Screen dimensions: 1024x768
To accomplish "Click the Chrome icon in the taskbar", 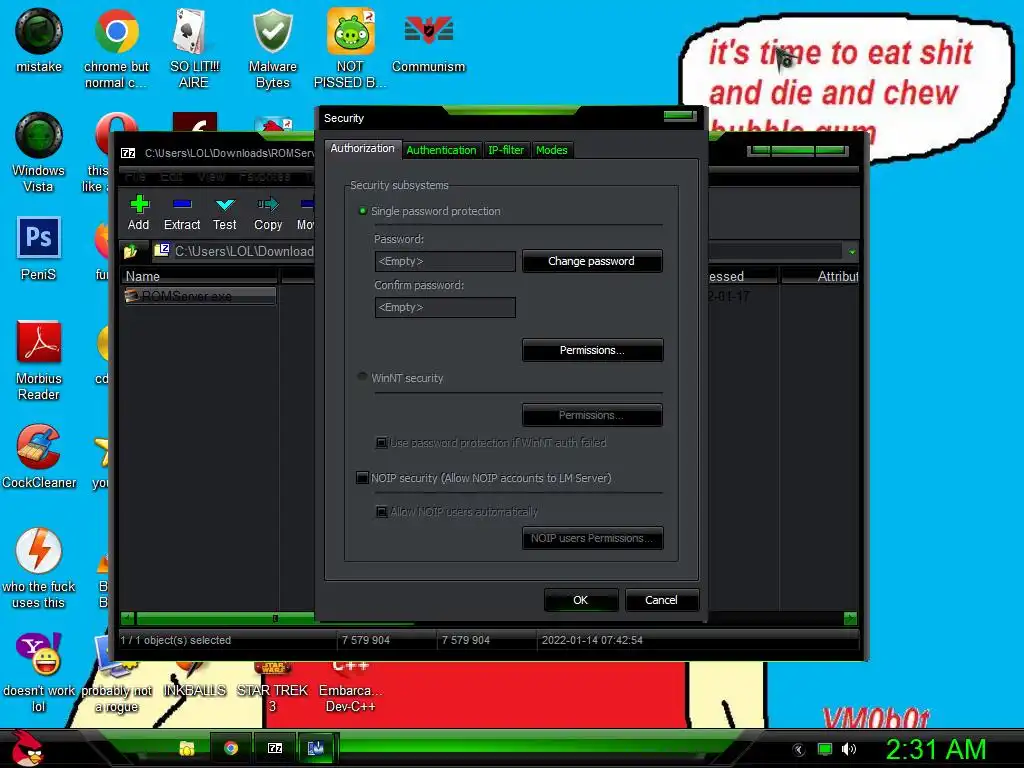I will [x=231, y=748].
